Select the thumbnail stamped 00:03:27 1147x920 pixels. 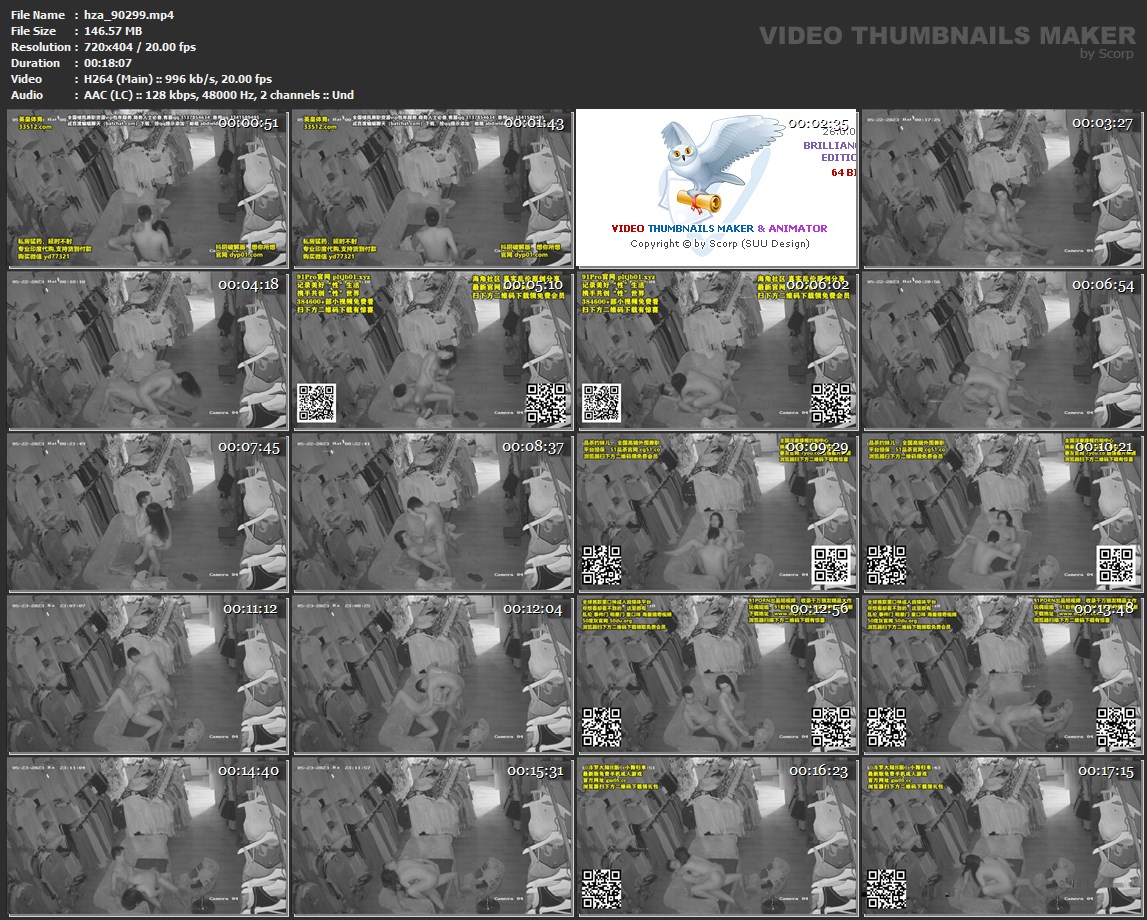(1001, 189)
